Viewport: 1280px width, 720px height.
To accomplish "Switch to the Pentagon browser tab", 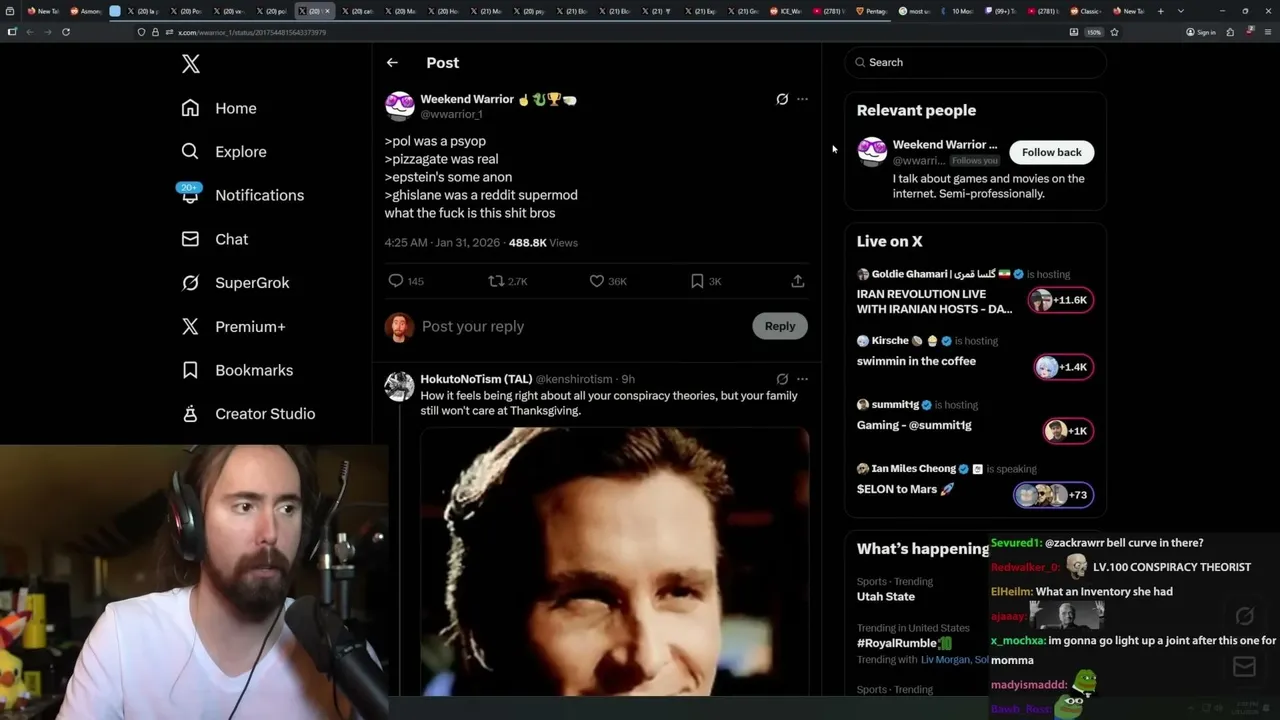I will pos(871,11).
